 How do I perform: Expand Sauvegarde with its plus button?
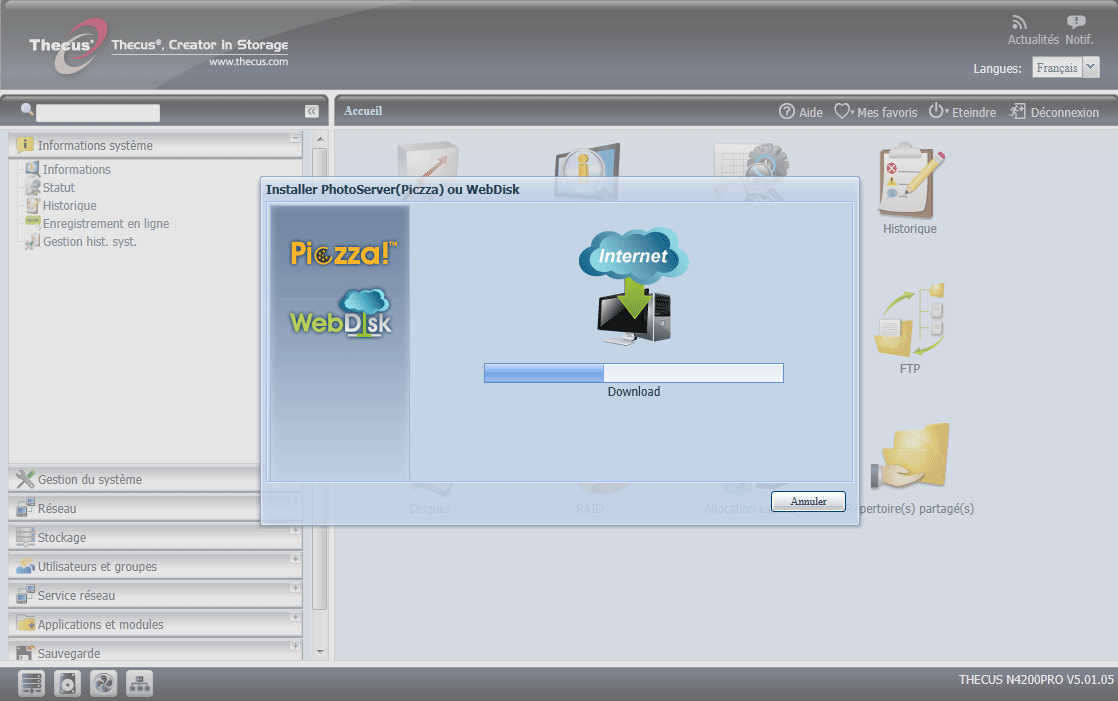coord(294,646)
